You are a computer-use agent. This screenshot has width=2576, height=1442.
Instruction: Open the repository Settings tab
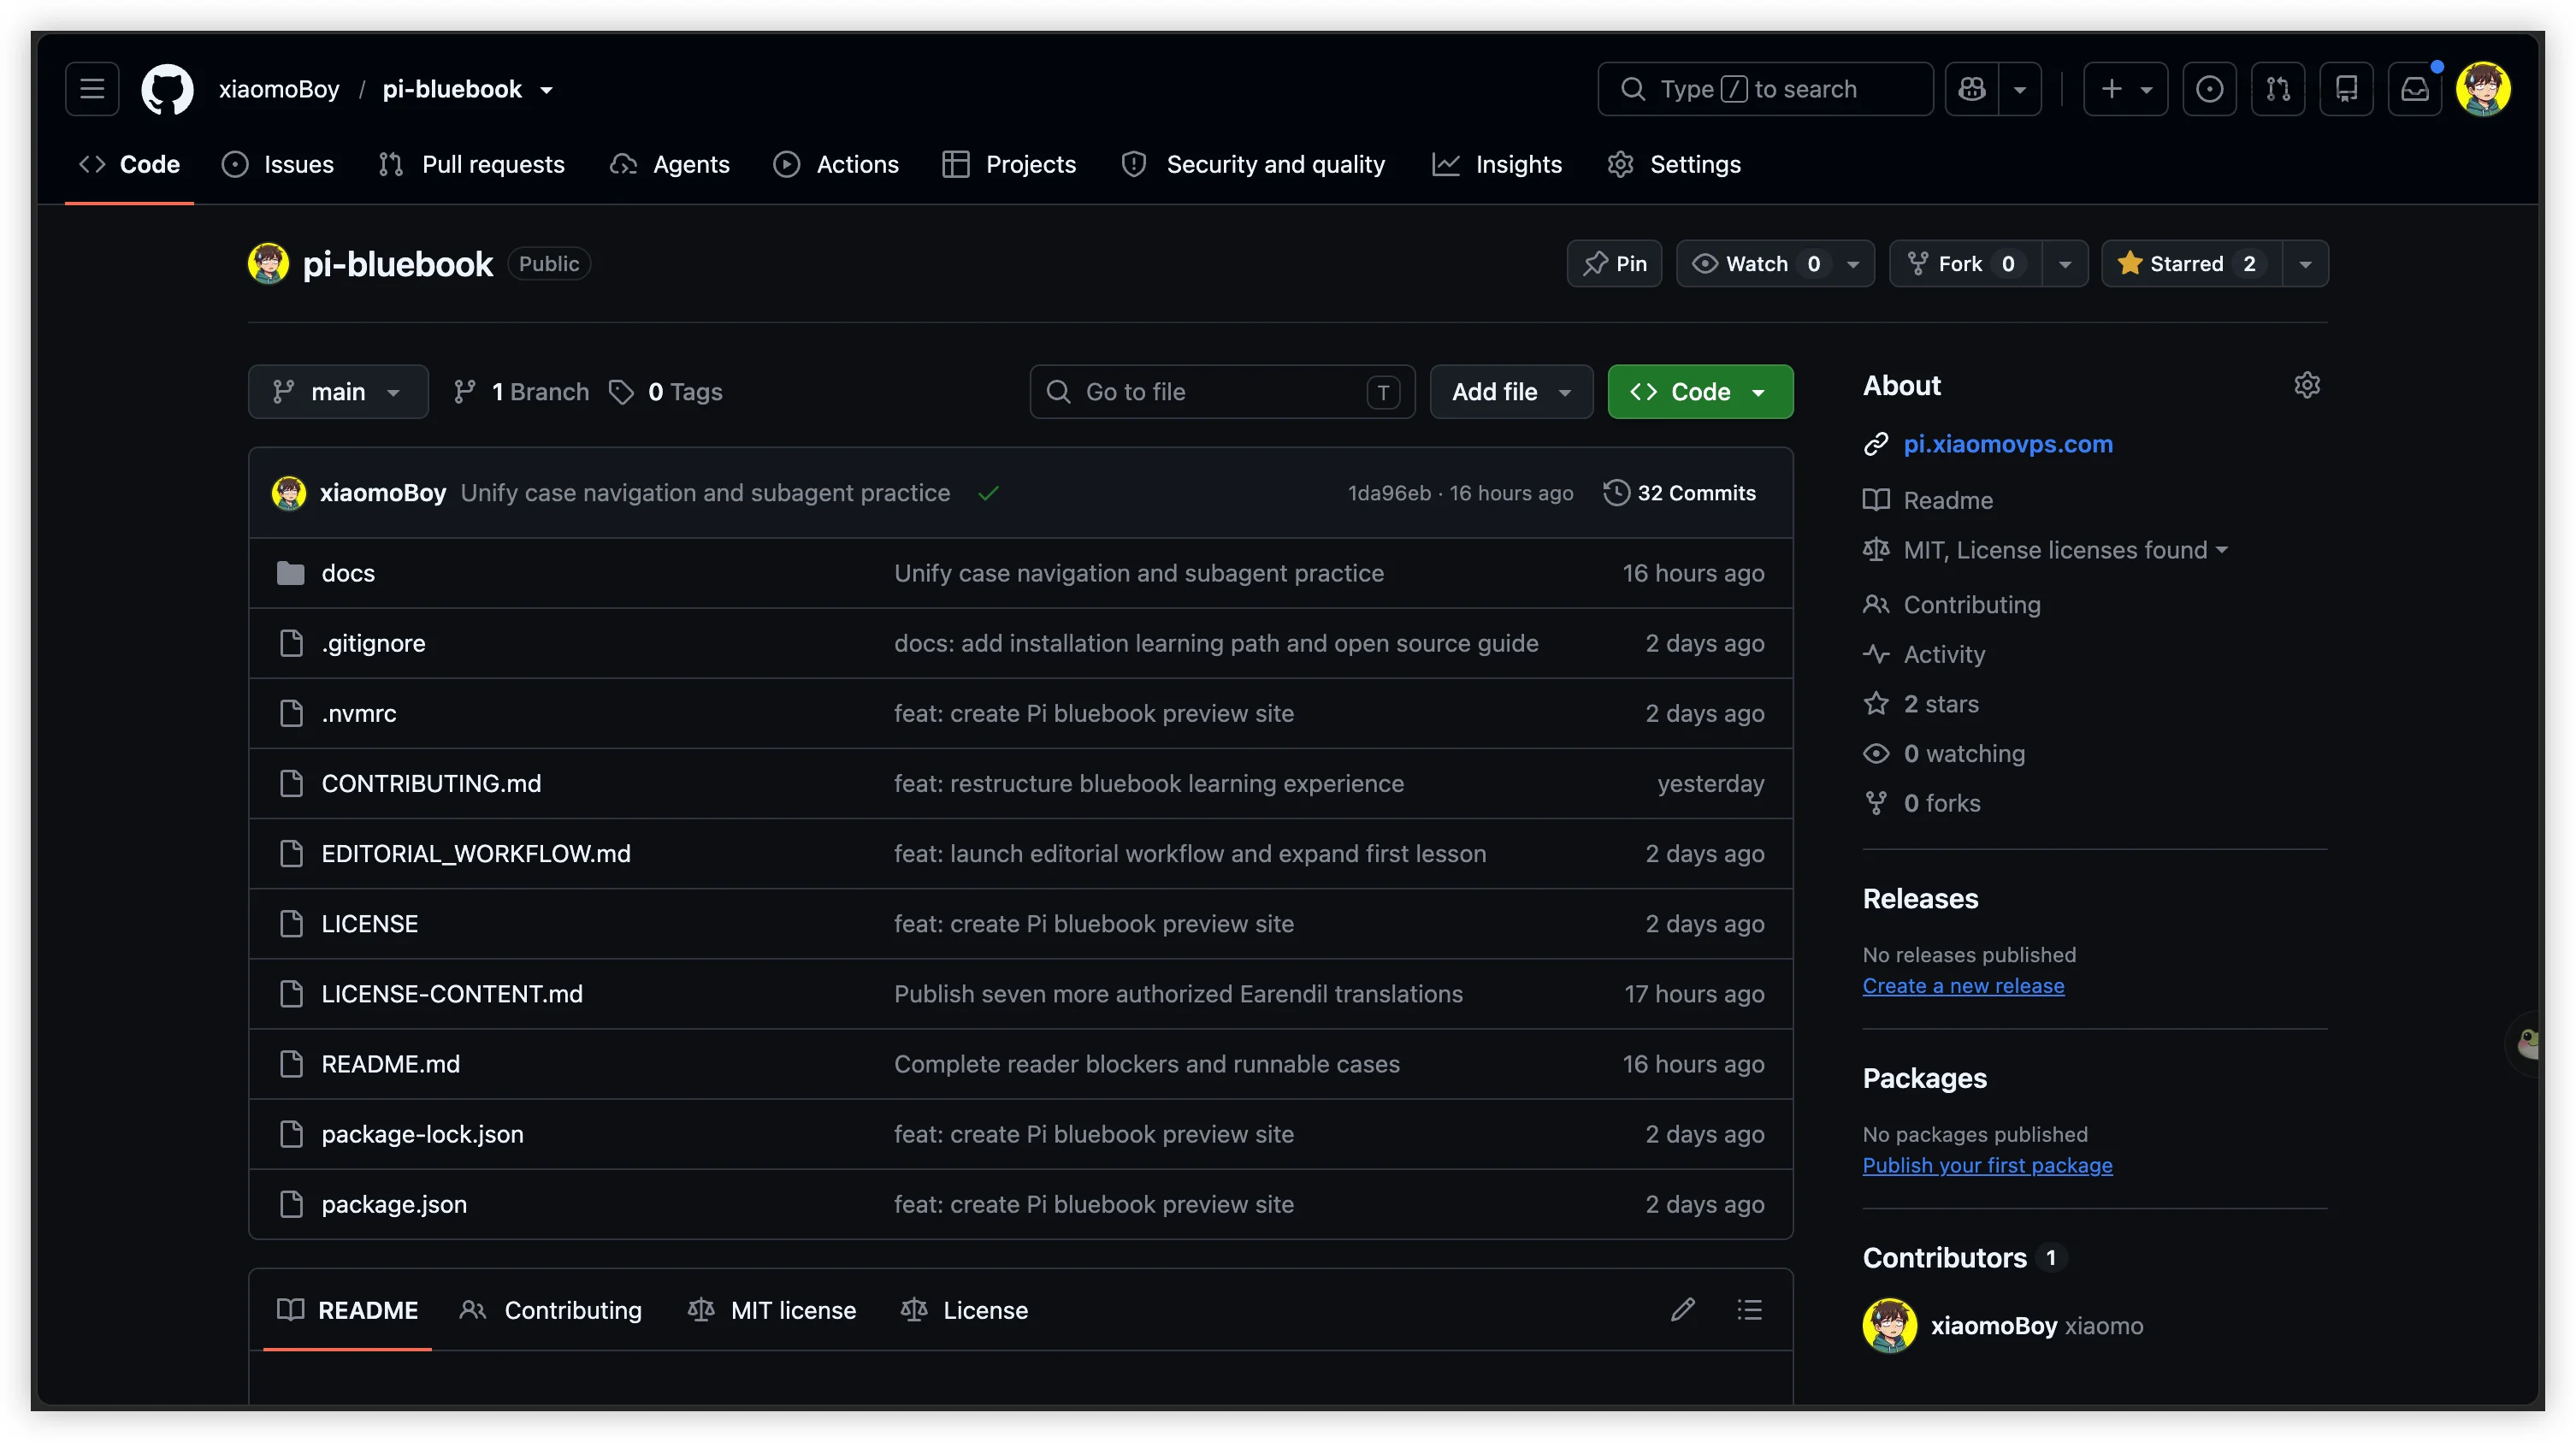[1674, 164]
